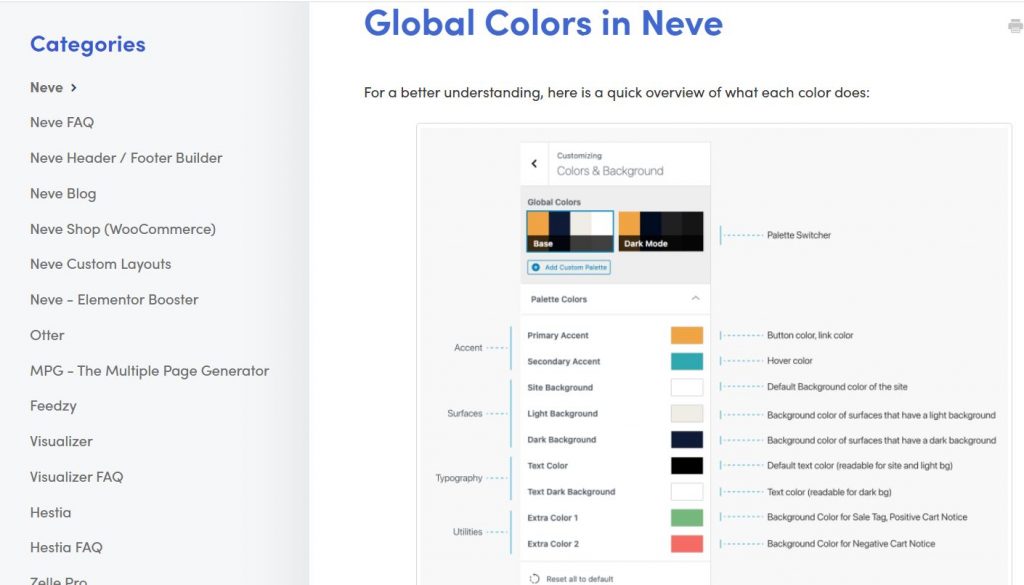Go to Neve Header / Footer Builder

[126, 158]
